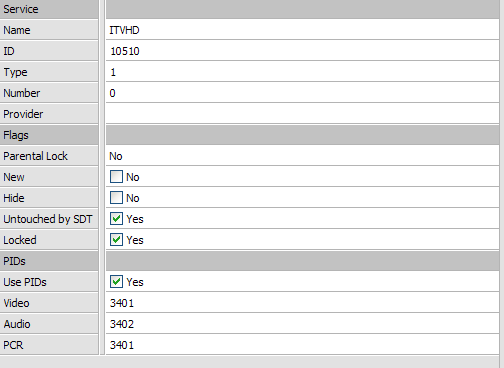Select the Untouched by SDT label
Viewport: 504px width, 368px height.
48,219
